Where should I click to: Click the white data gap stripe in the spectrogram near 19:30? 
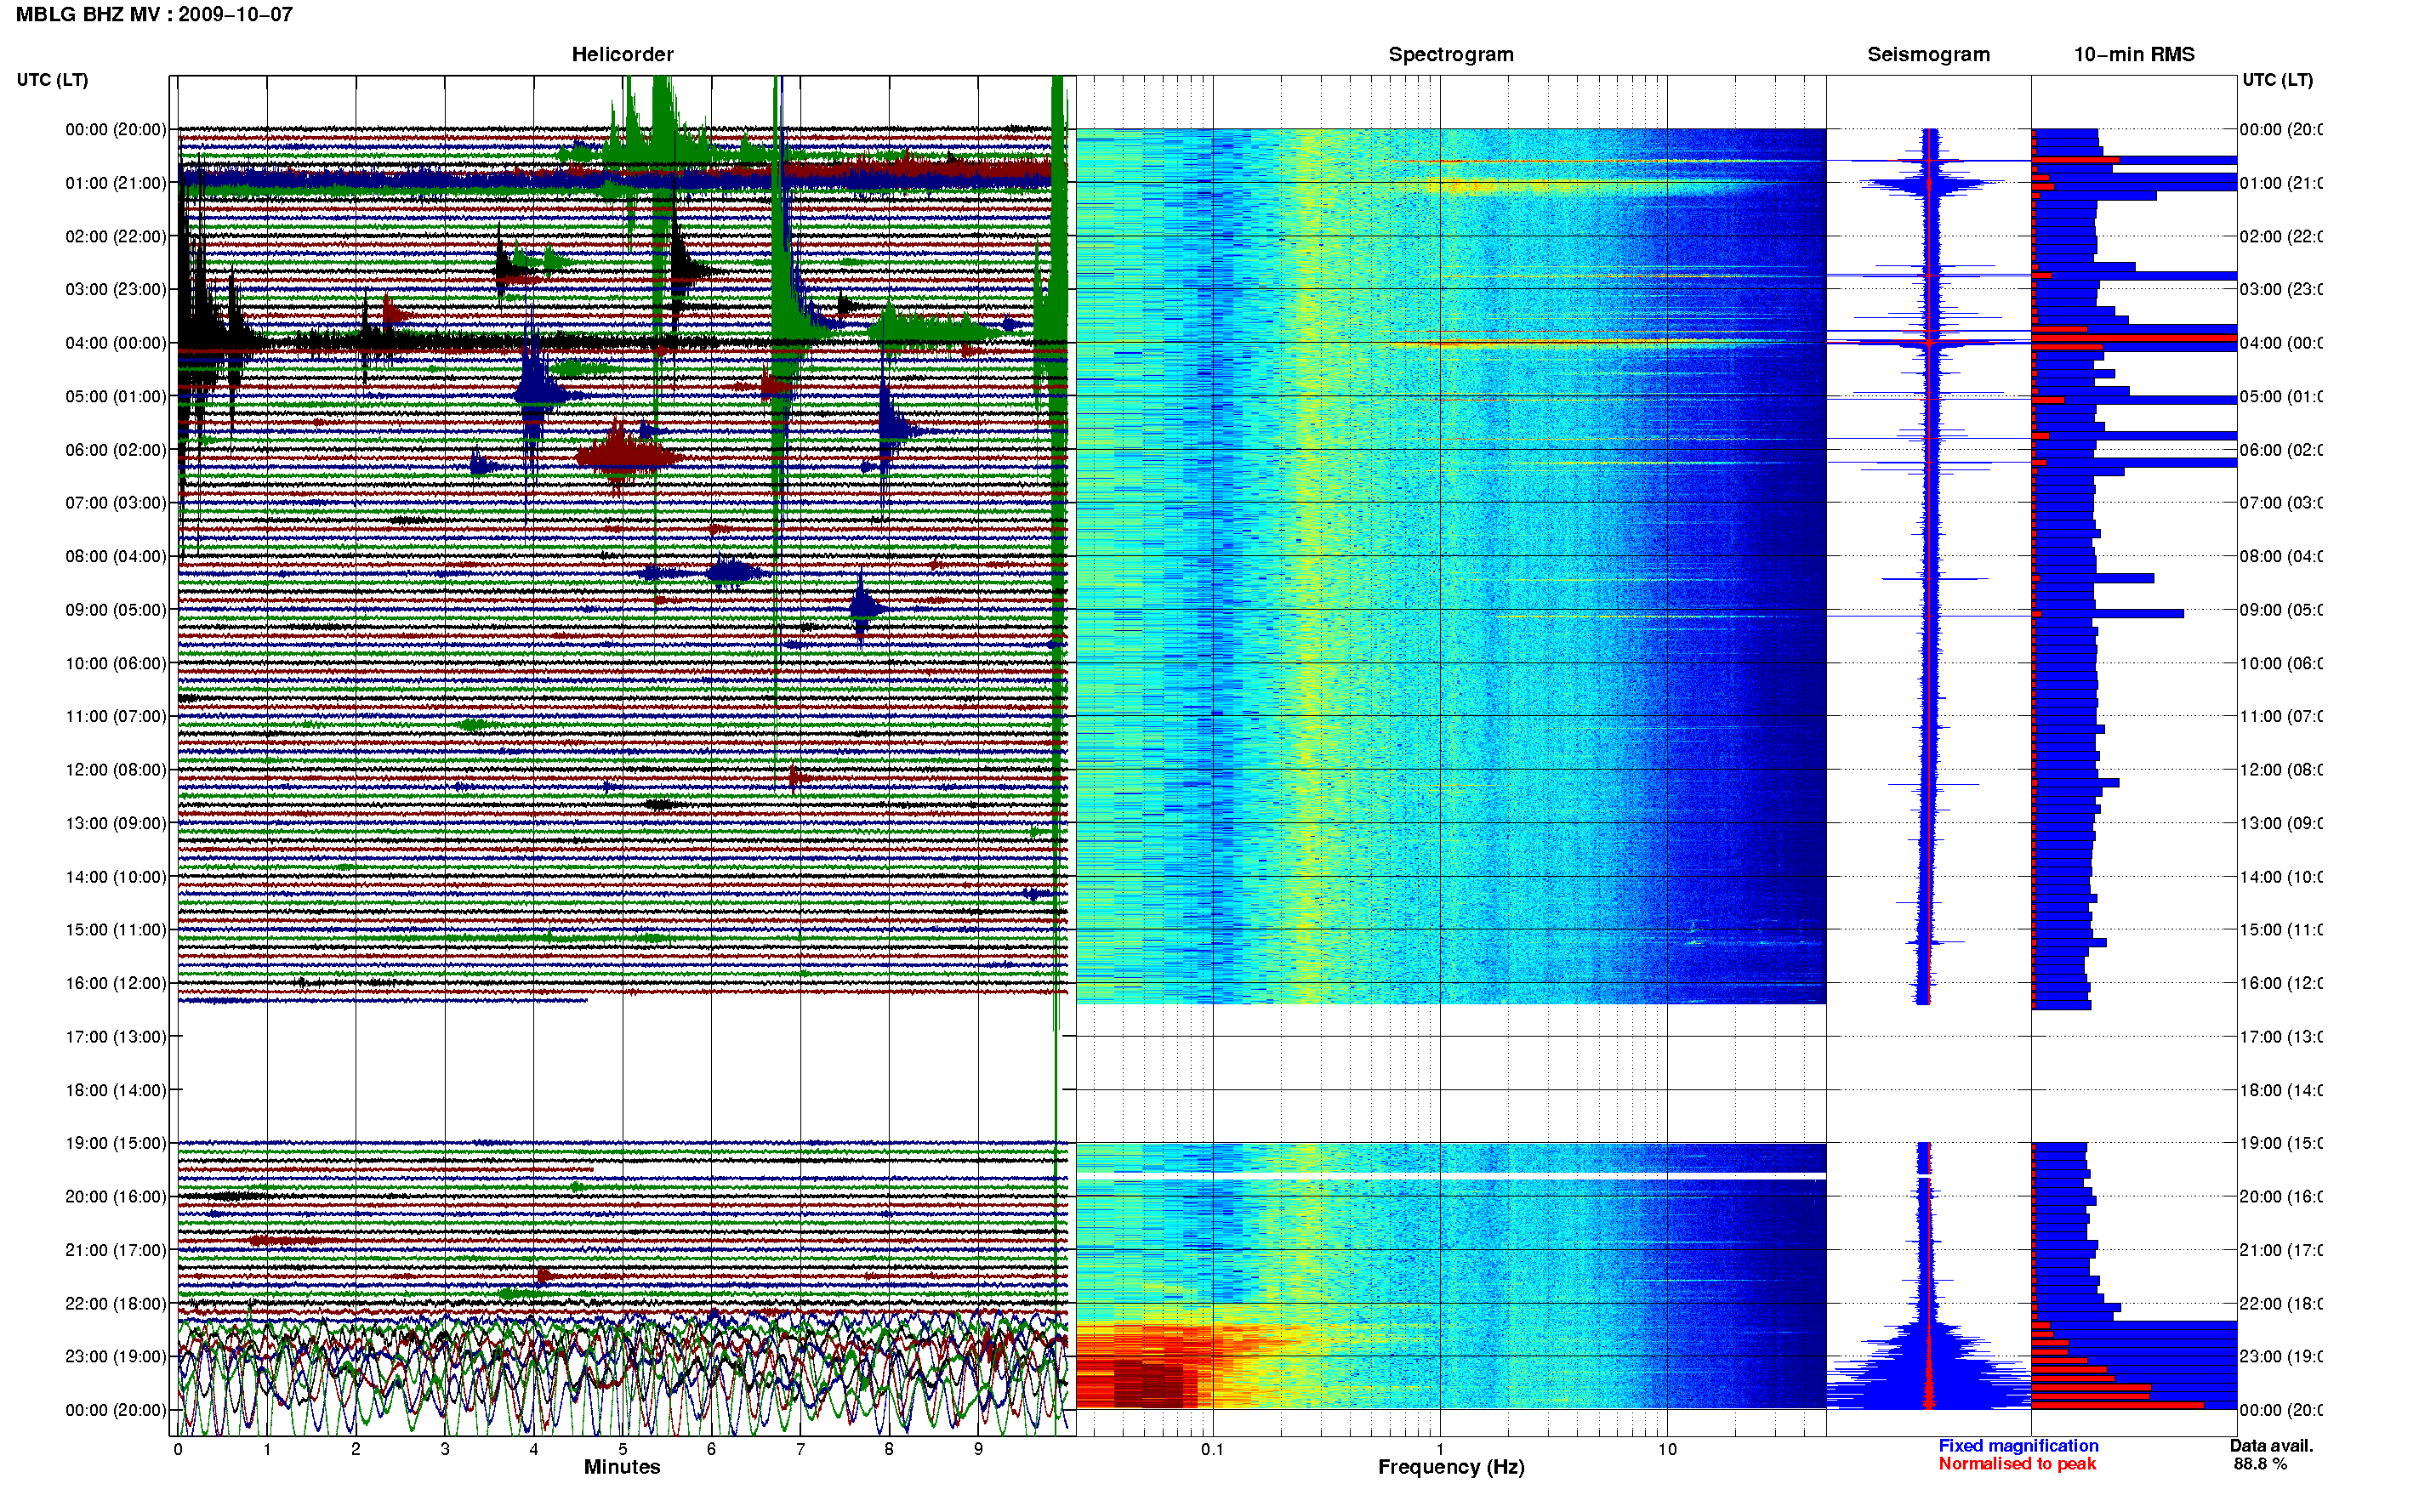[1451, 1176]
